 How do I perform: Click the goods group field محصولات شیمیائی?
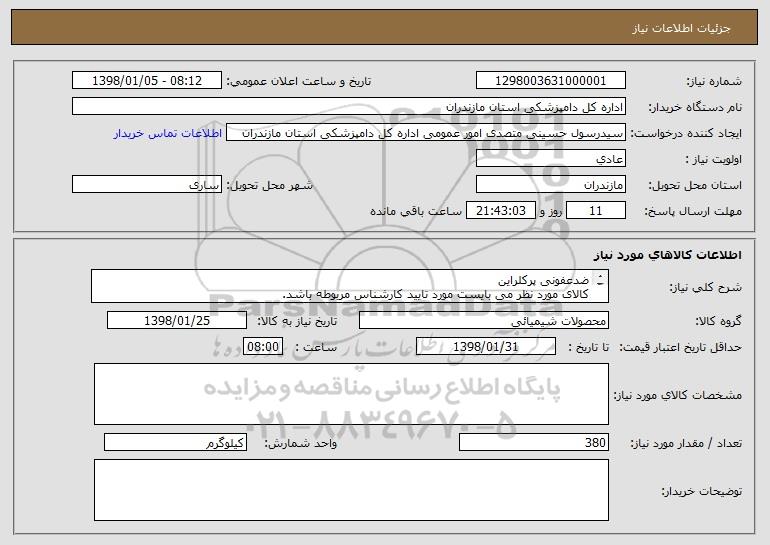(x=484, y=321)
